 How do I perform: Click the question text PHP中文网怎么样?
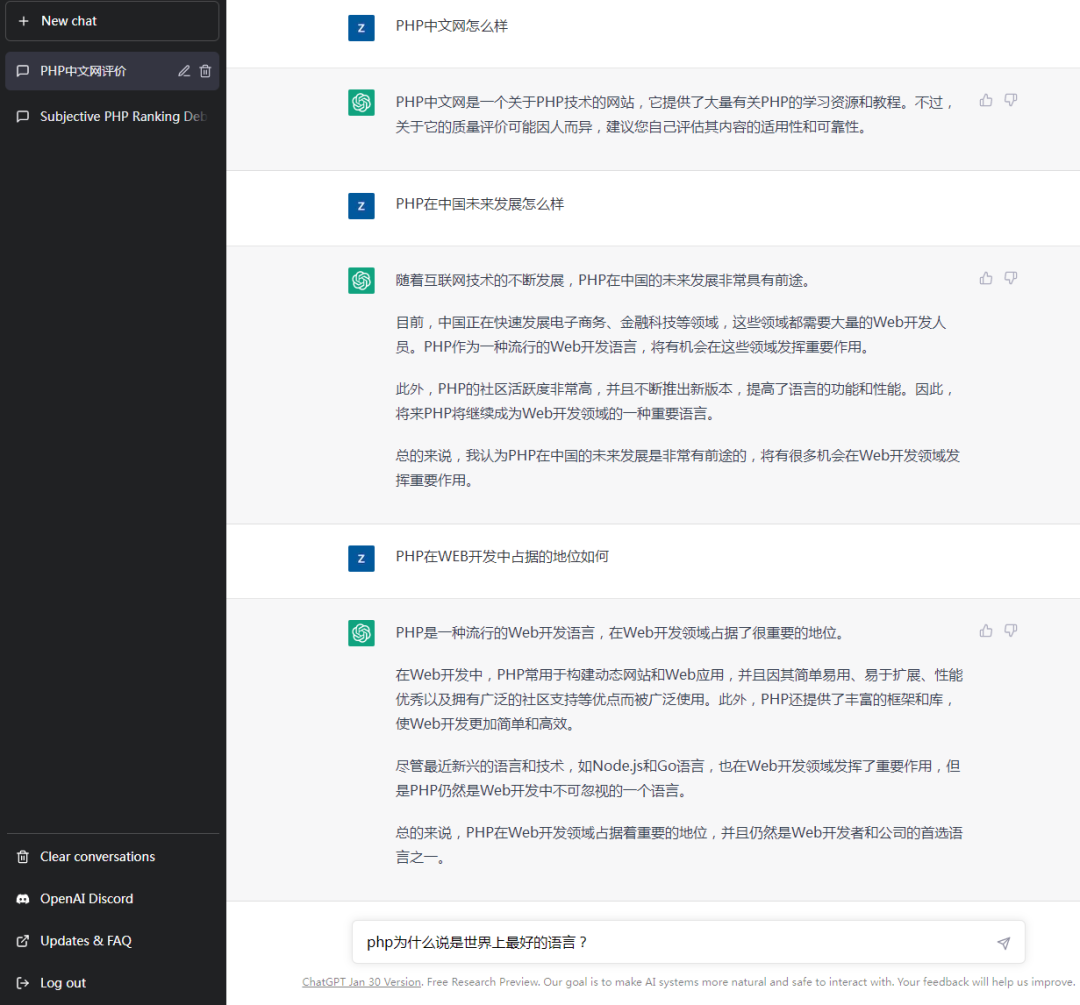tap(452, 26)
